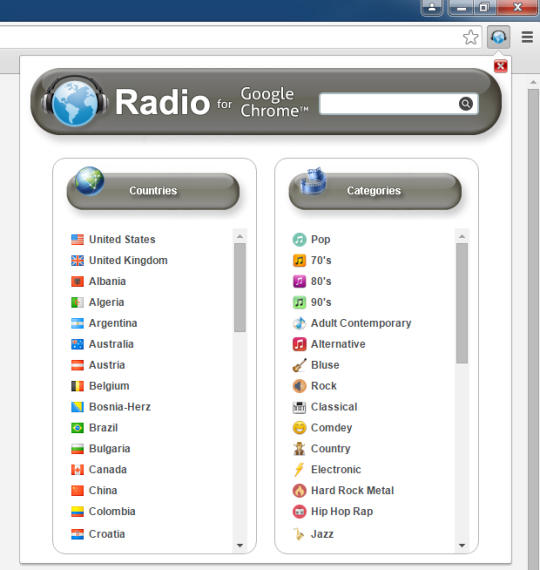Open the Categories header section
The height and width of the screenshot is (570, 540).
pyautogui.click(x=375, y=190)
